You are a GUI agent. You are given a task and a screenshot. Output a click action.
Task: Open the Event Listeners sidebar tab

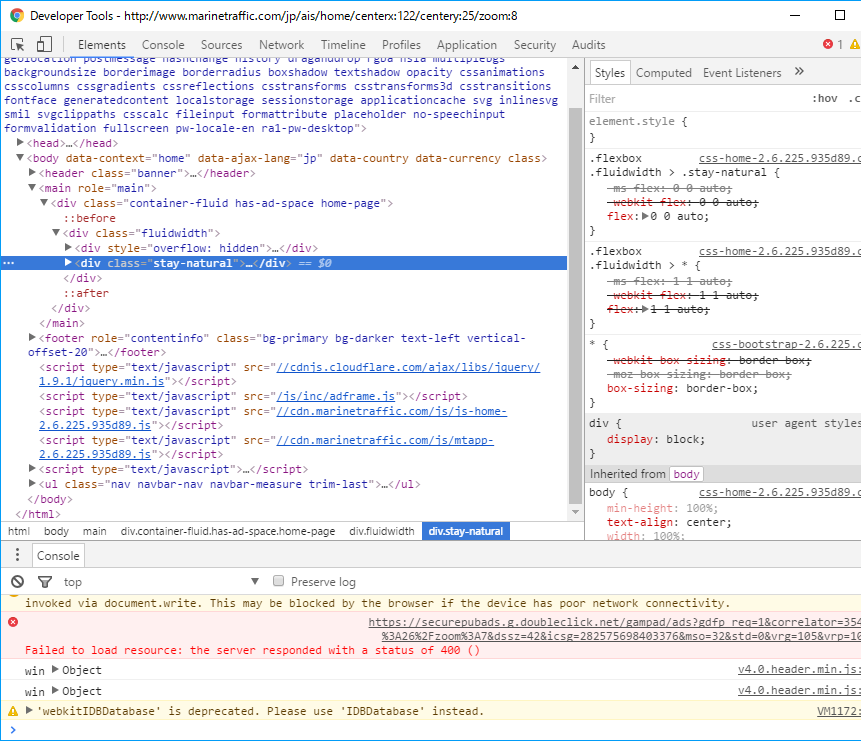coord(742,73)
